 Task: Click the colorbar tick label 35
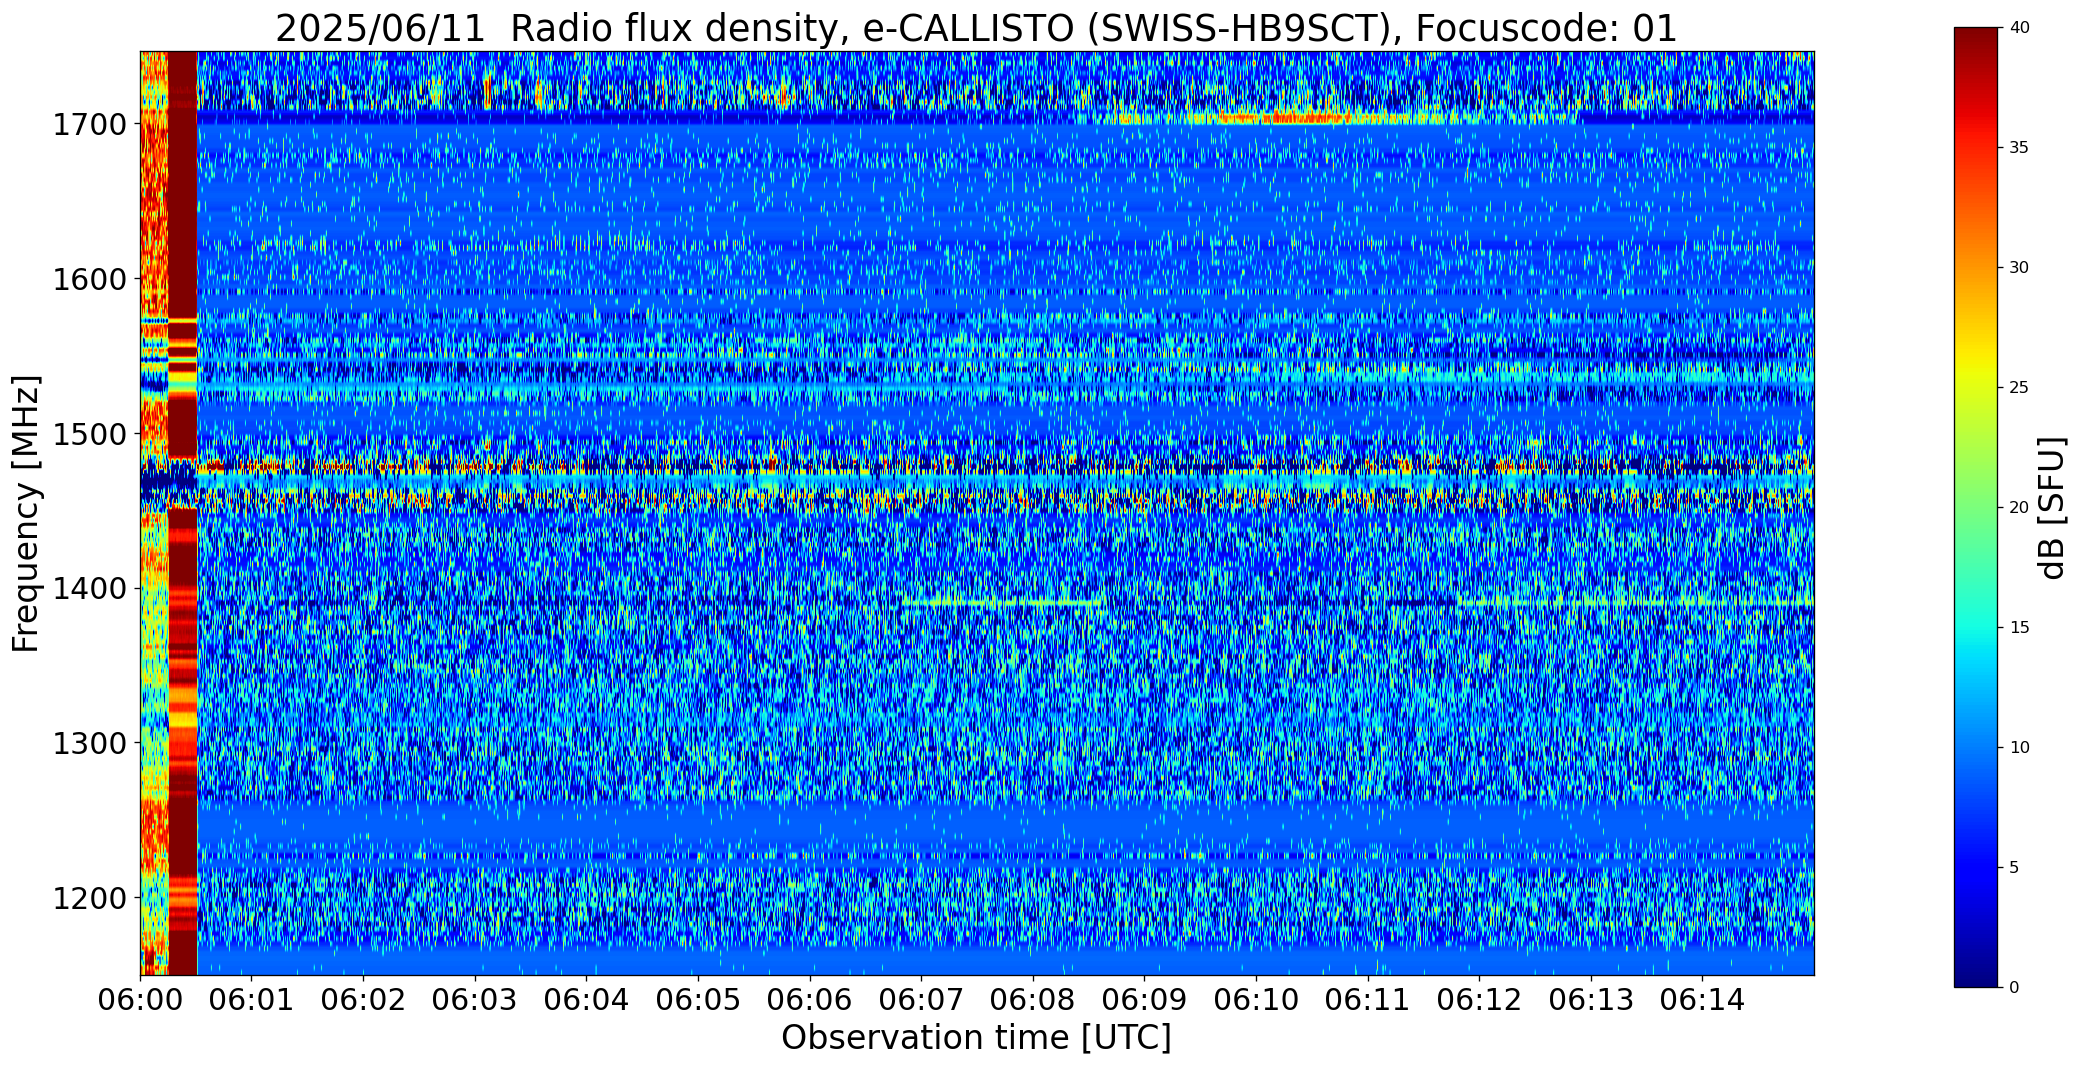pos(2019,148)
